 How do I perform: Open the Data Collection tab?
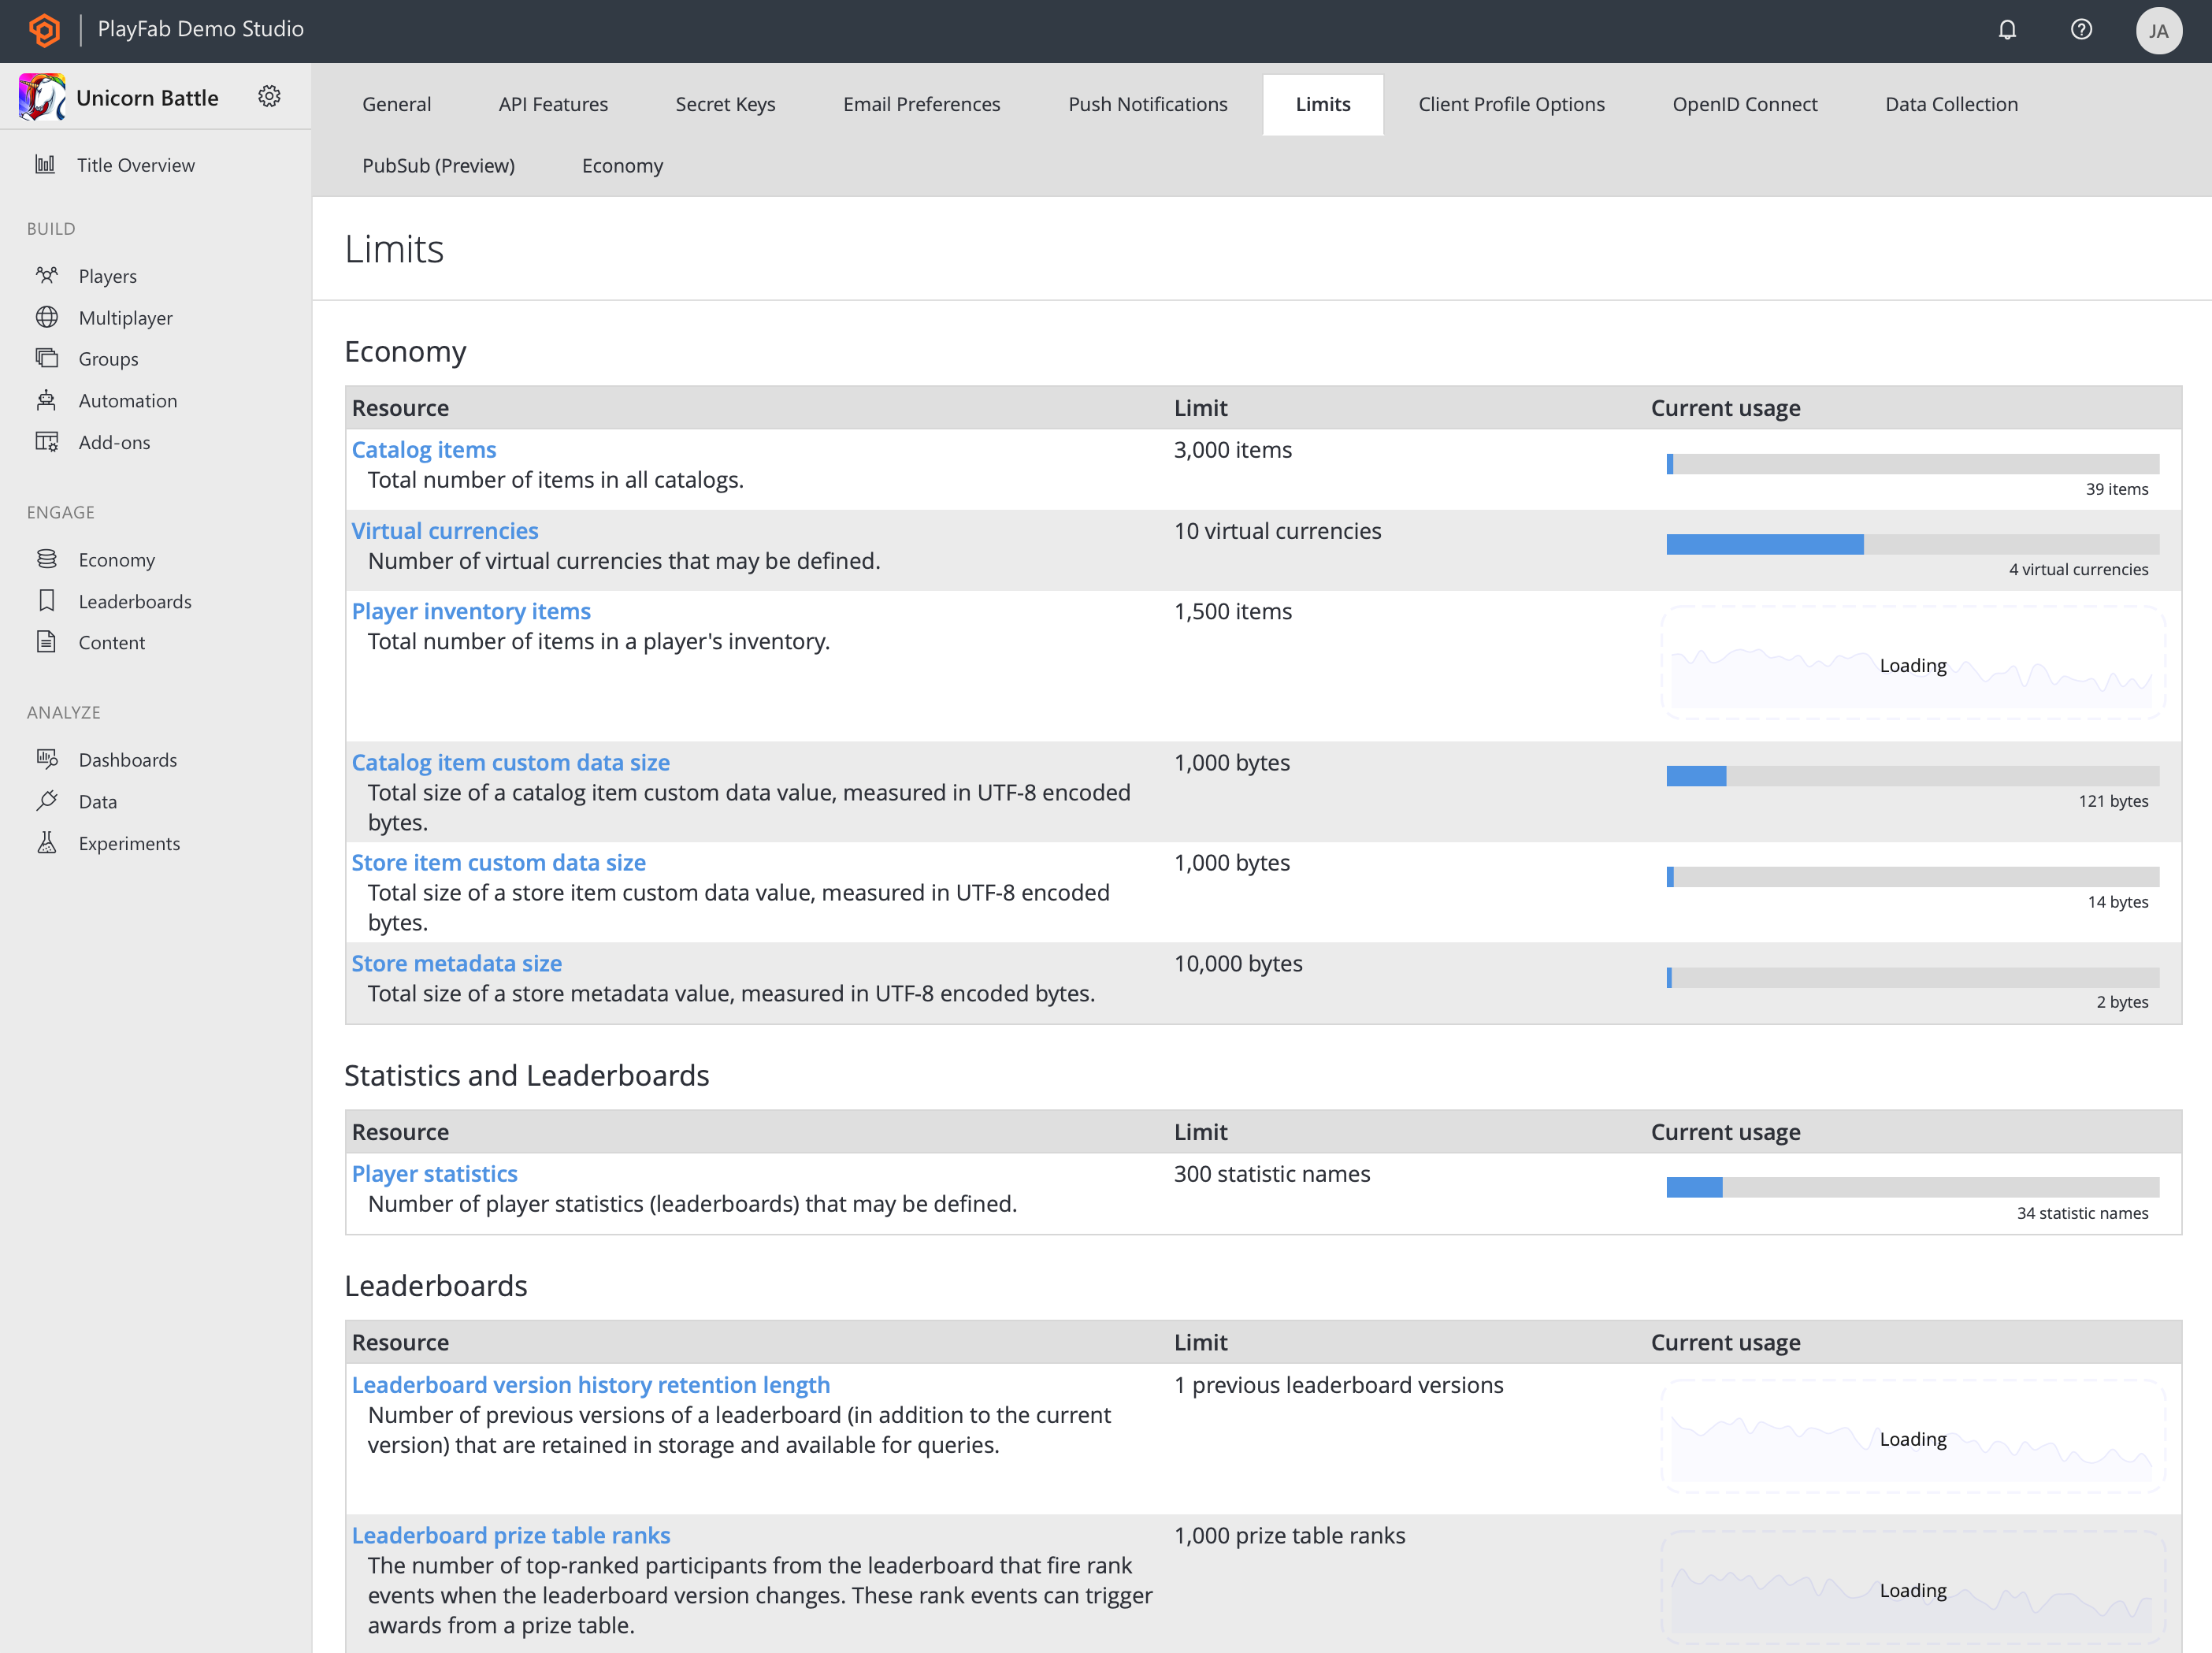1950,104
